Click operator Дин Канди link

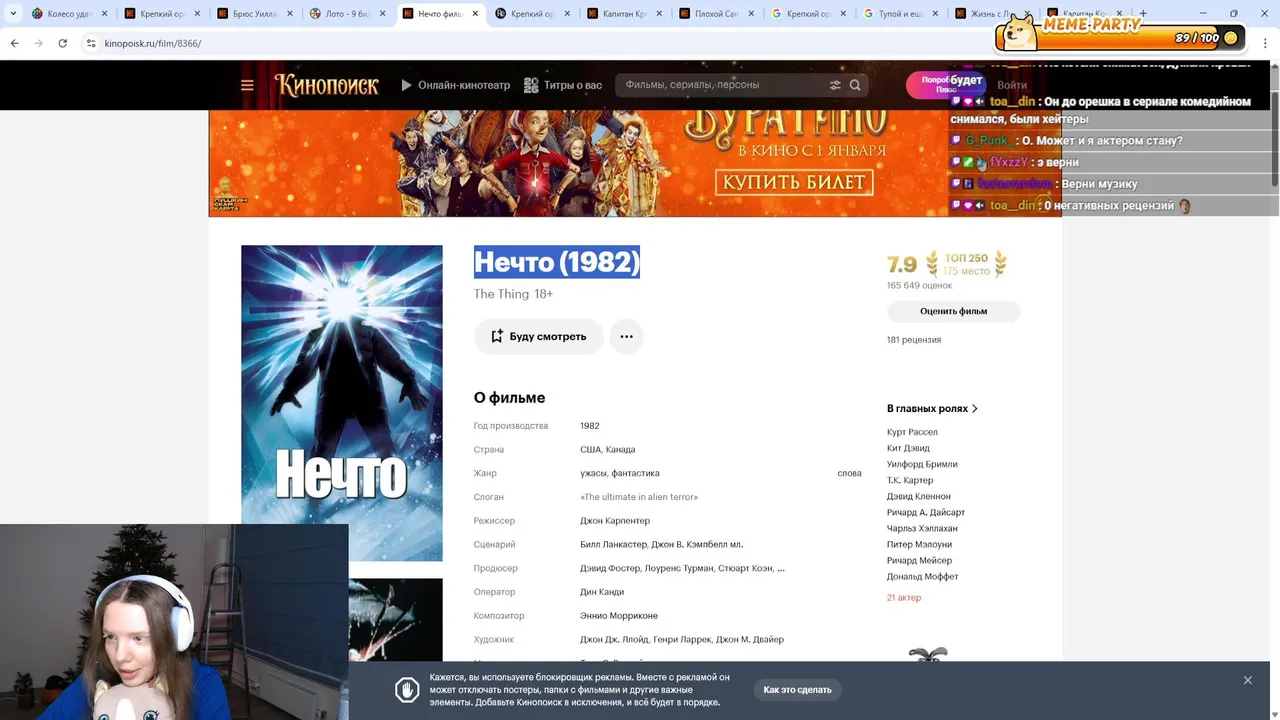pyautogui.click(x=601, y=592)
